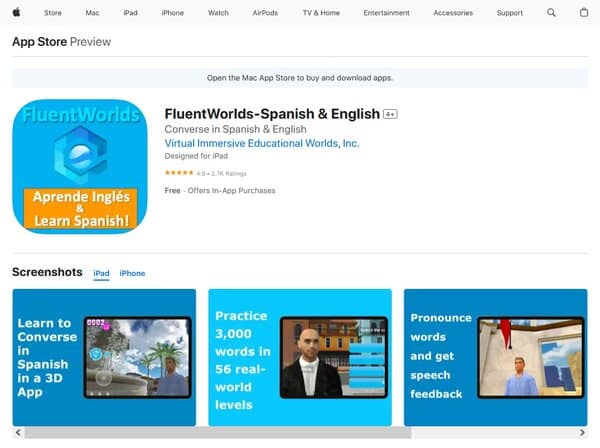Open the AirPods menu

tap(265, 13)
